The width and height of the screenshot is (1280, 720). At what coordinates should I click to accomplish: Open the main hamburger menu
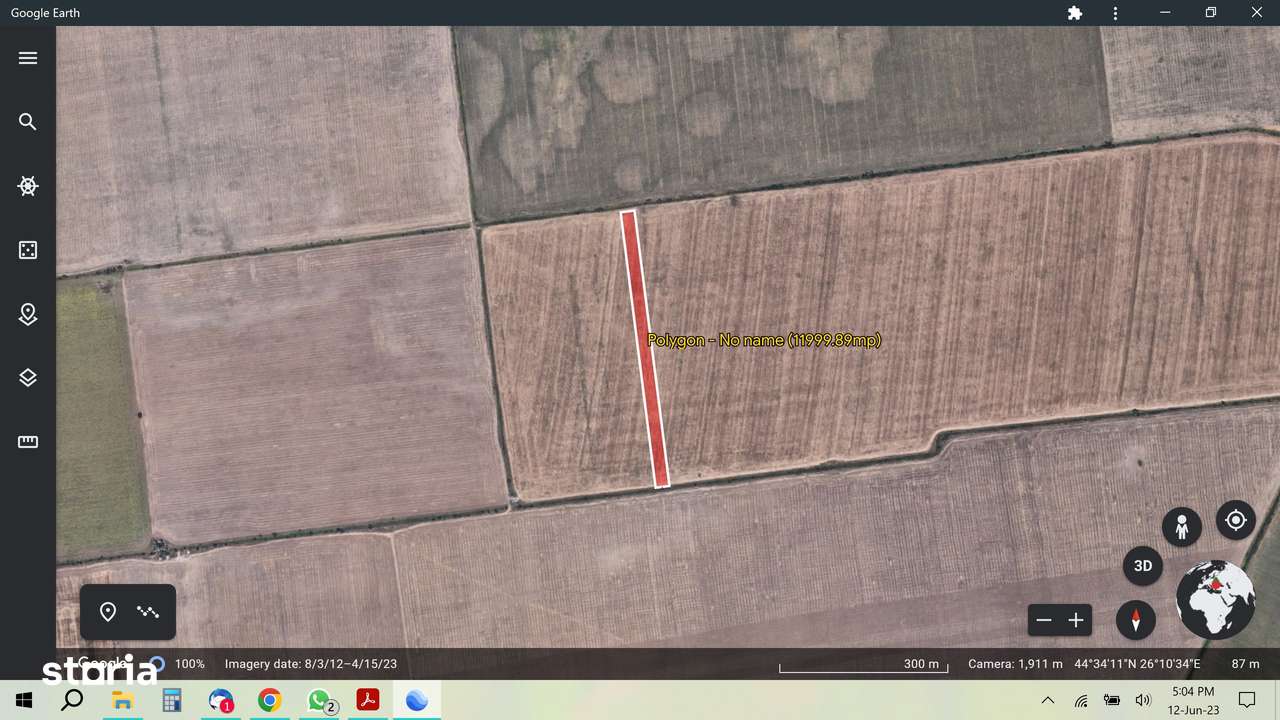[x=27, y=57]
